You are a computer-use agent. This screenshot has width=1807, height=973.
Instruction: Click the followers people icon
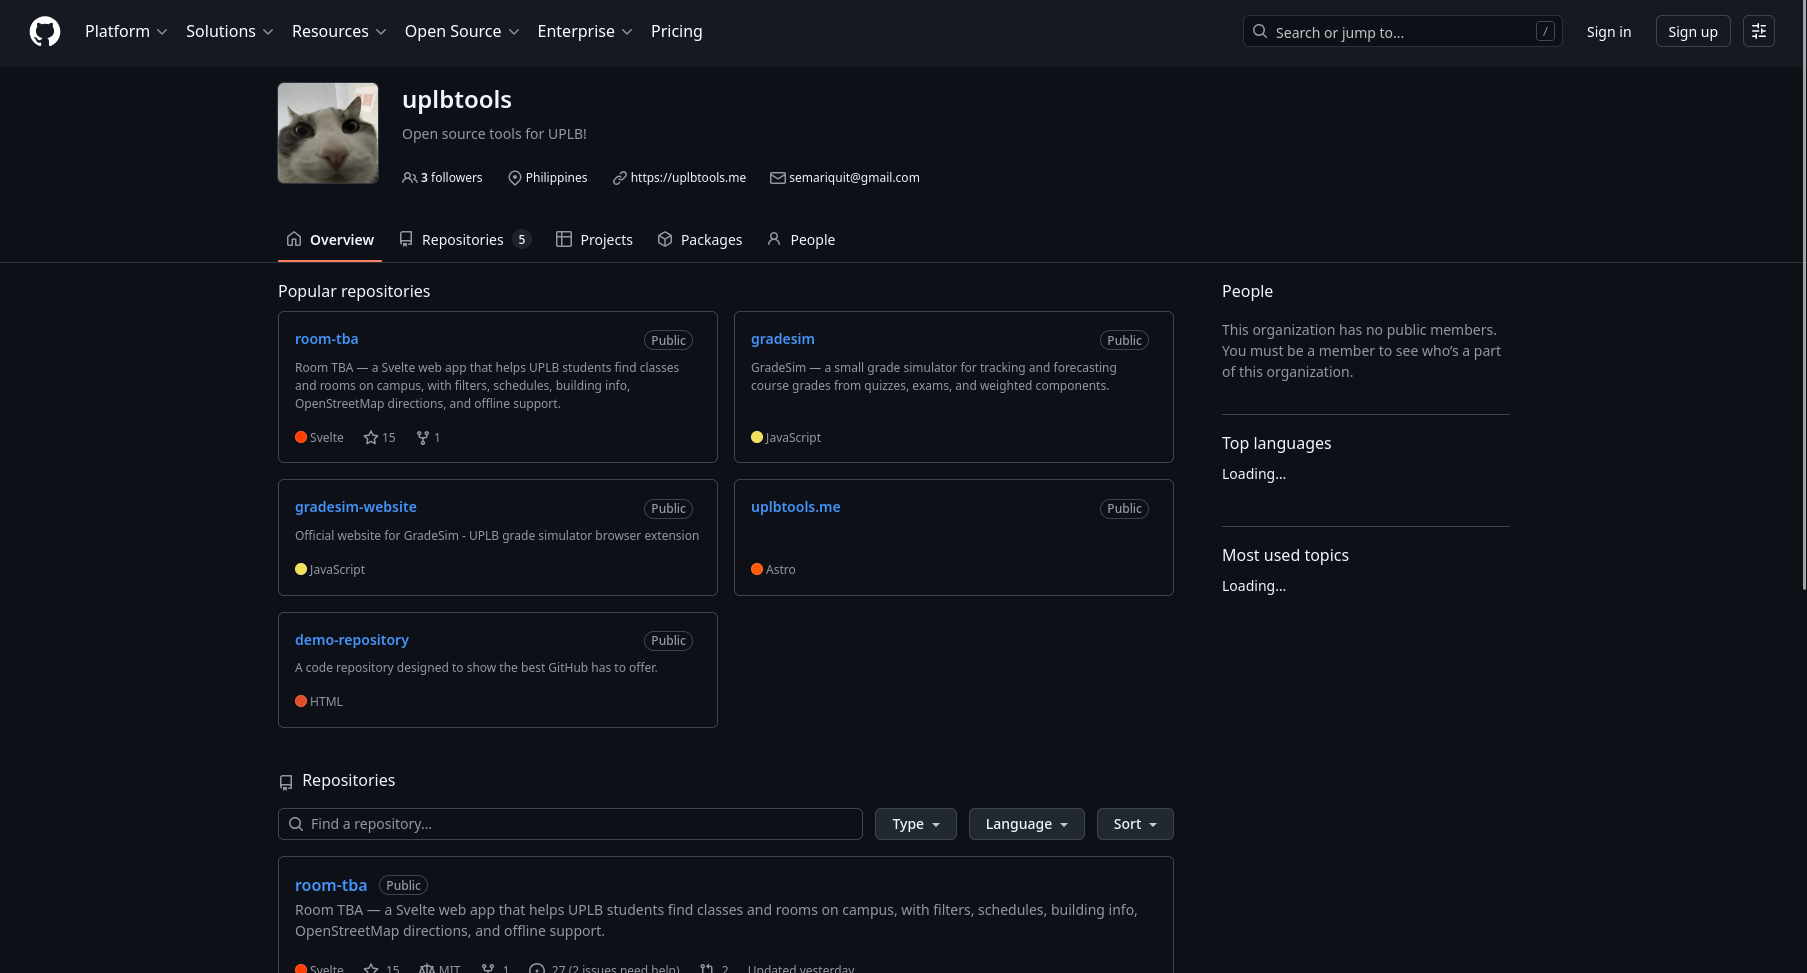click(409, 178)
